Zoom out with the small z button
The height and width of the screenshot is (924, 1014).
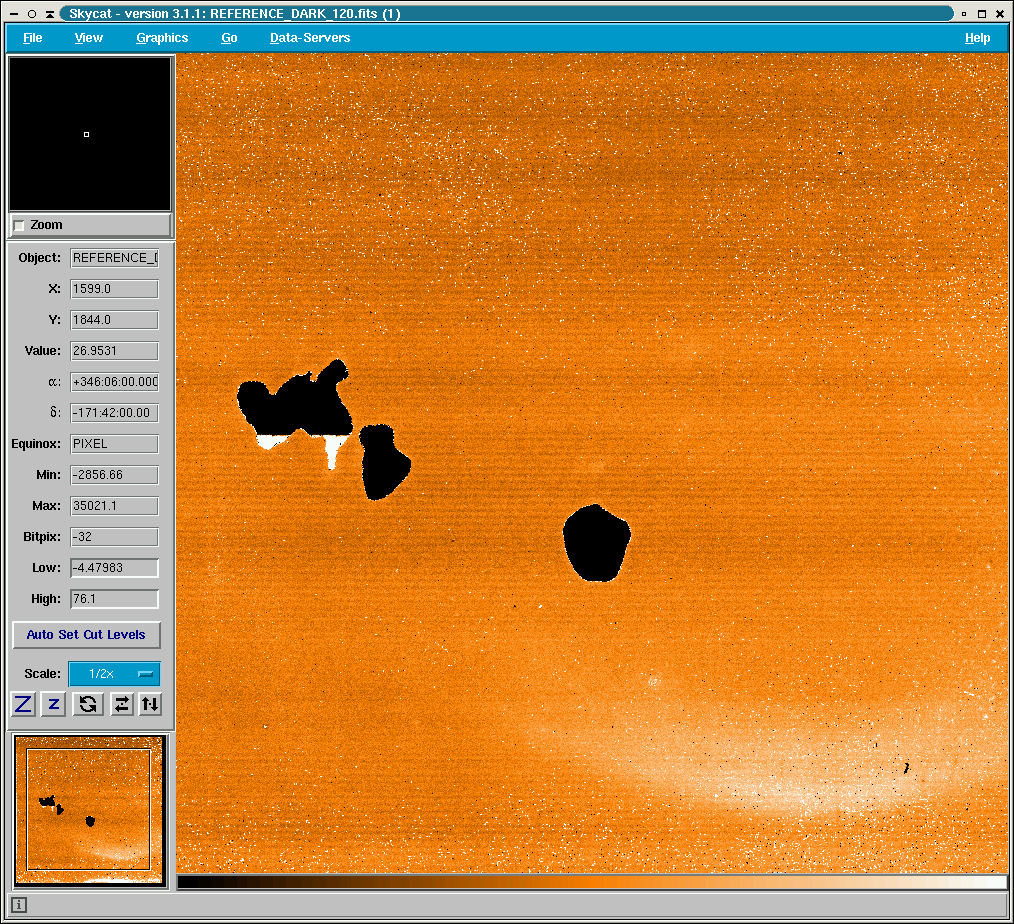[54, 704]
